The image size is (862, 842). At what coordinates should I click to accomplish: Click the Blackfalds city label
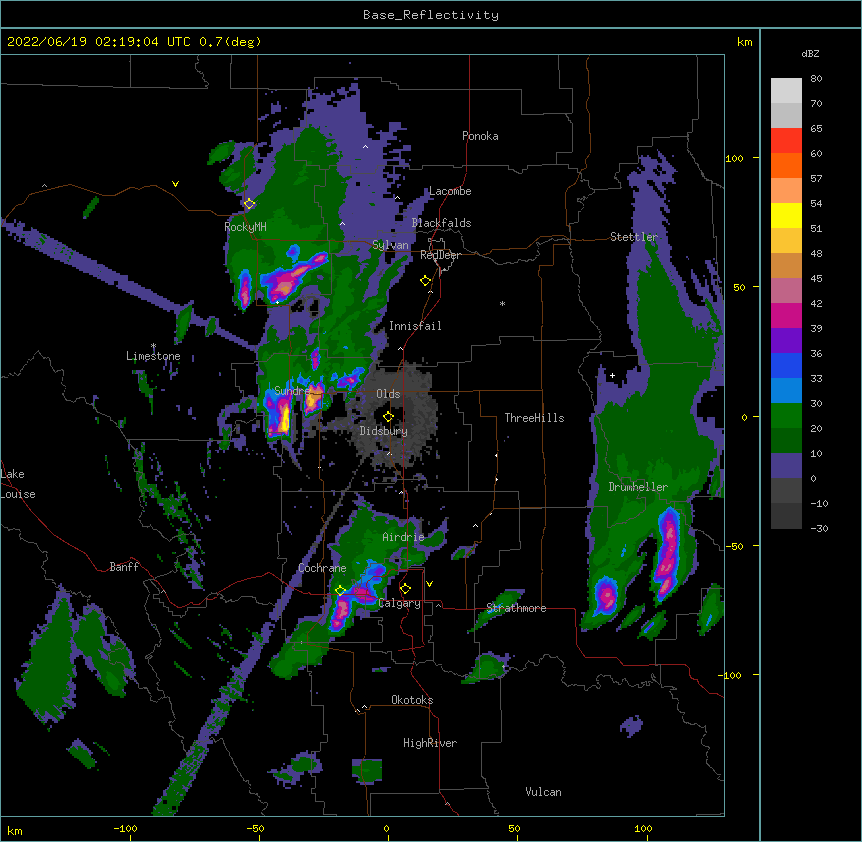[x=441, y=223]
